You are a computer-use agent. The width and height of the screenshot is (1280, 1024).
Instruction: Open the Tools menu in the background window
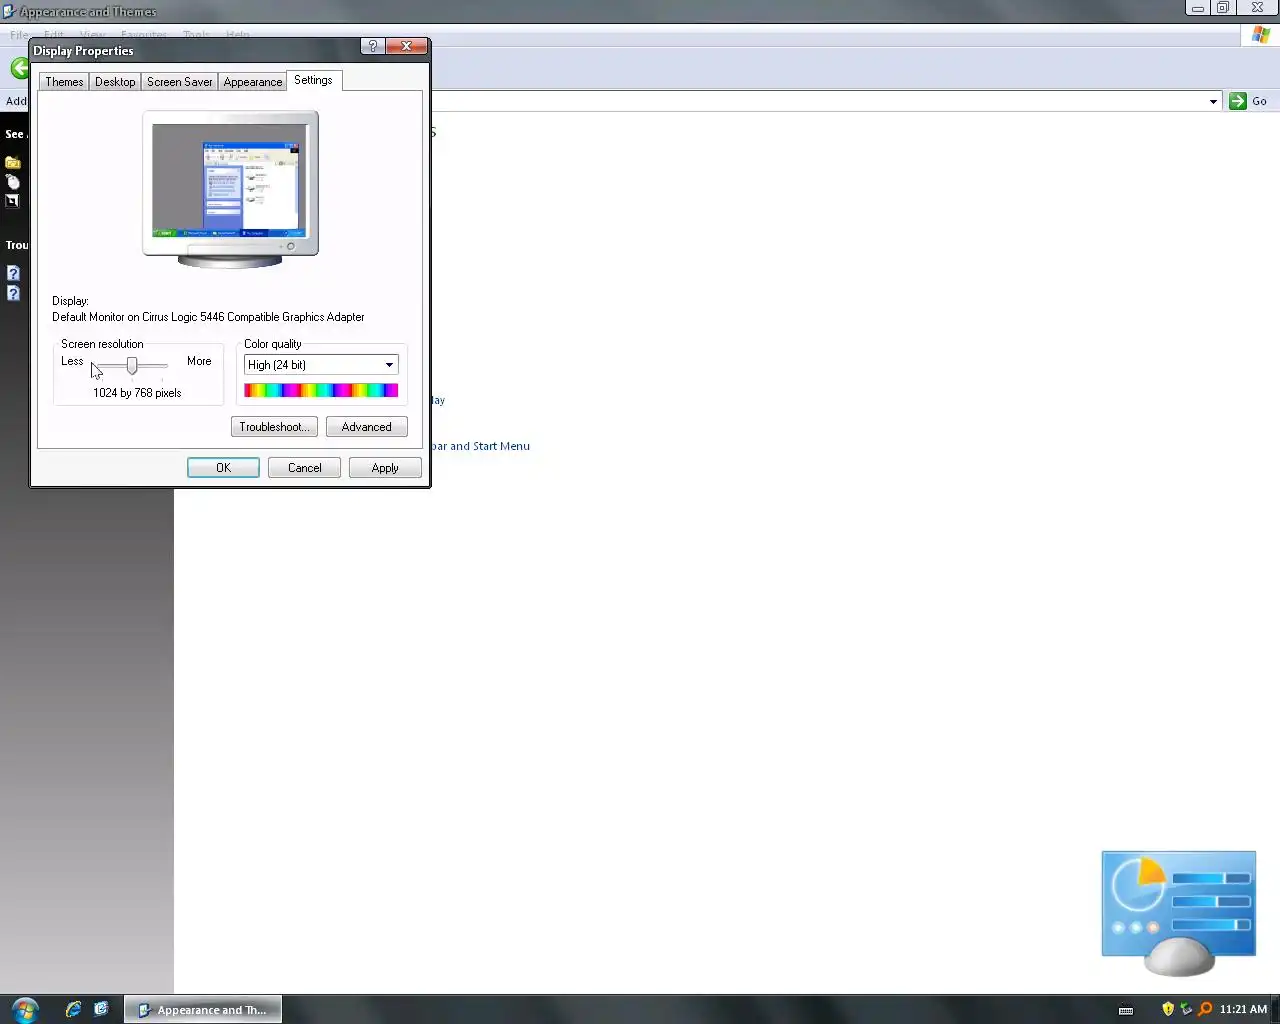(196, 35)
